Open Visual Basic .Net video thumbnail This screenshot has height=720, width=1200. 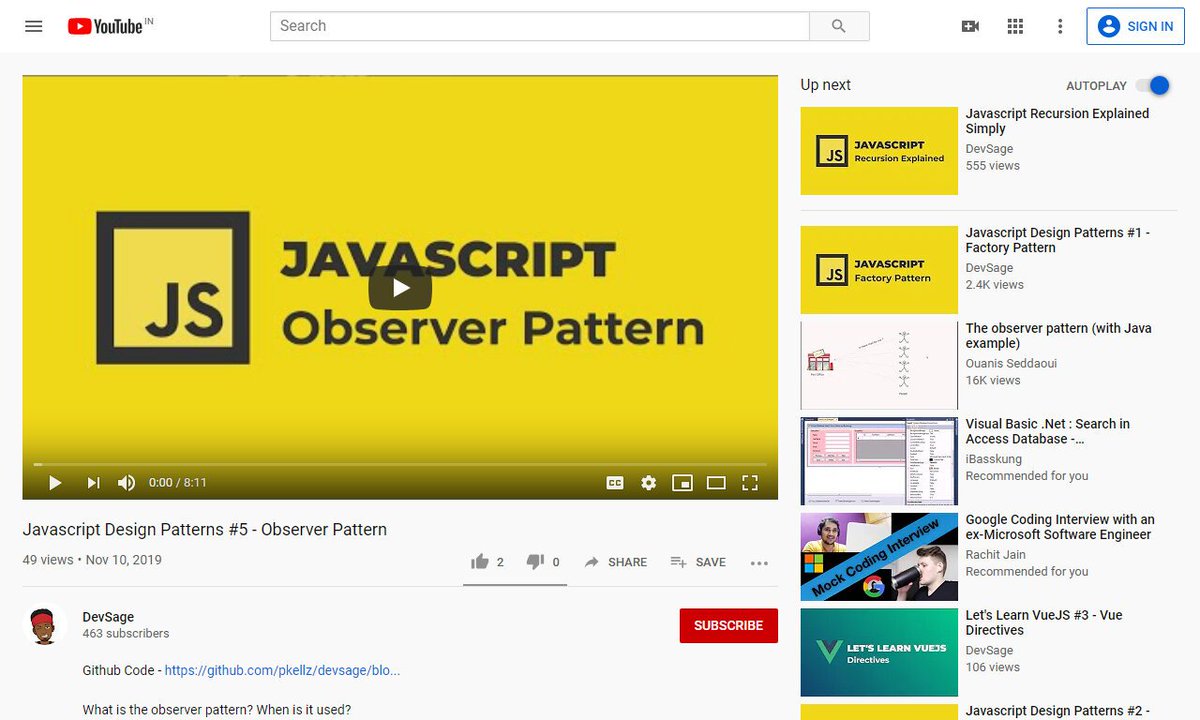[x=879, y=461]
